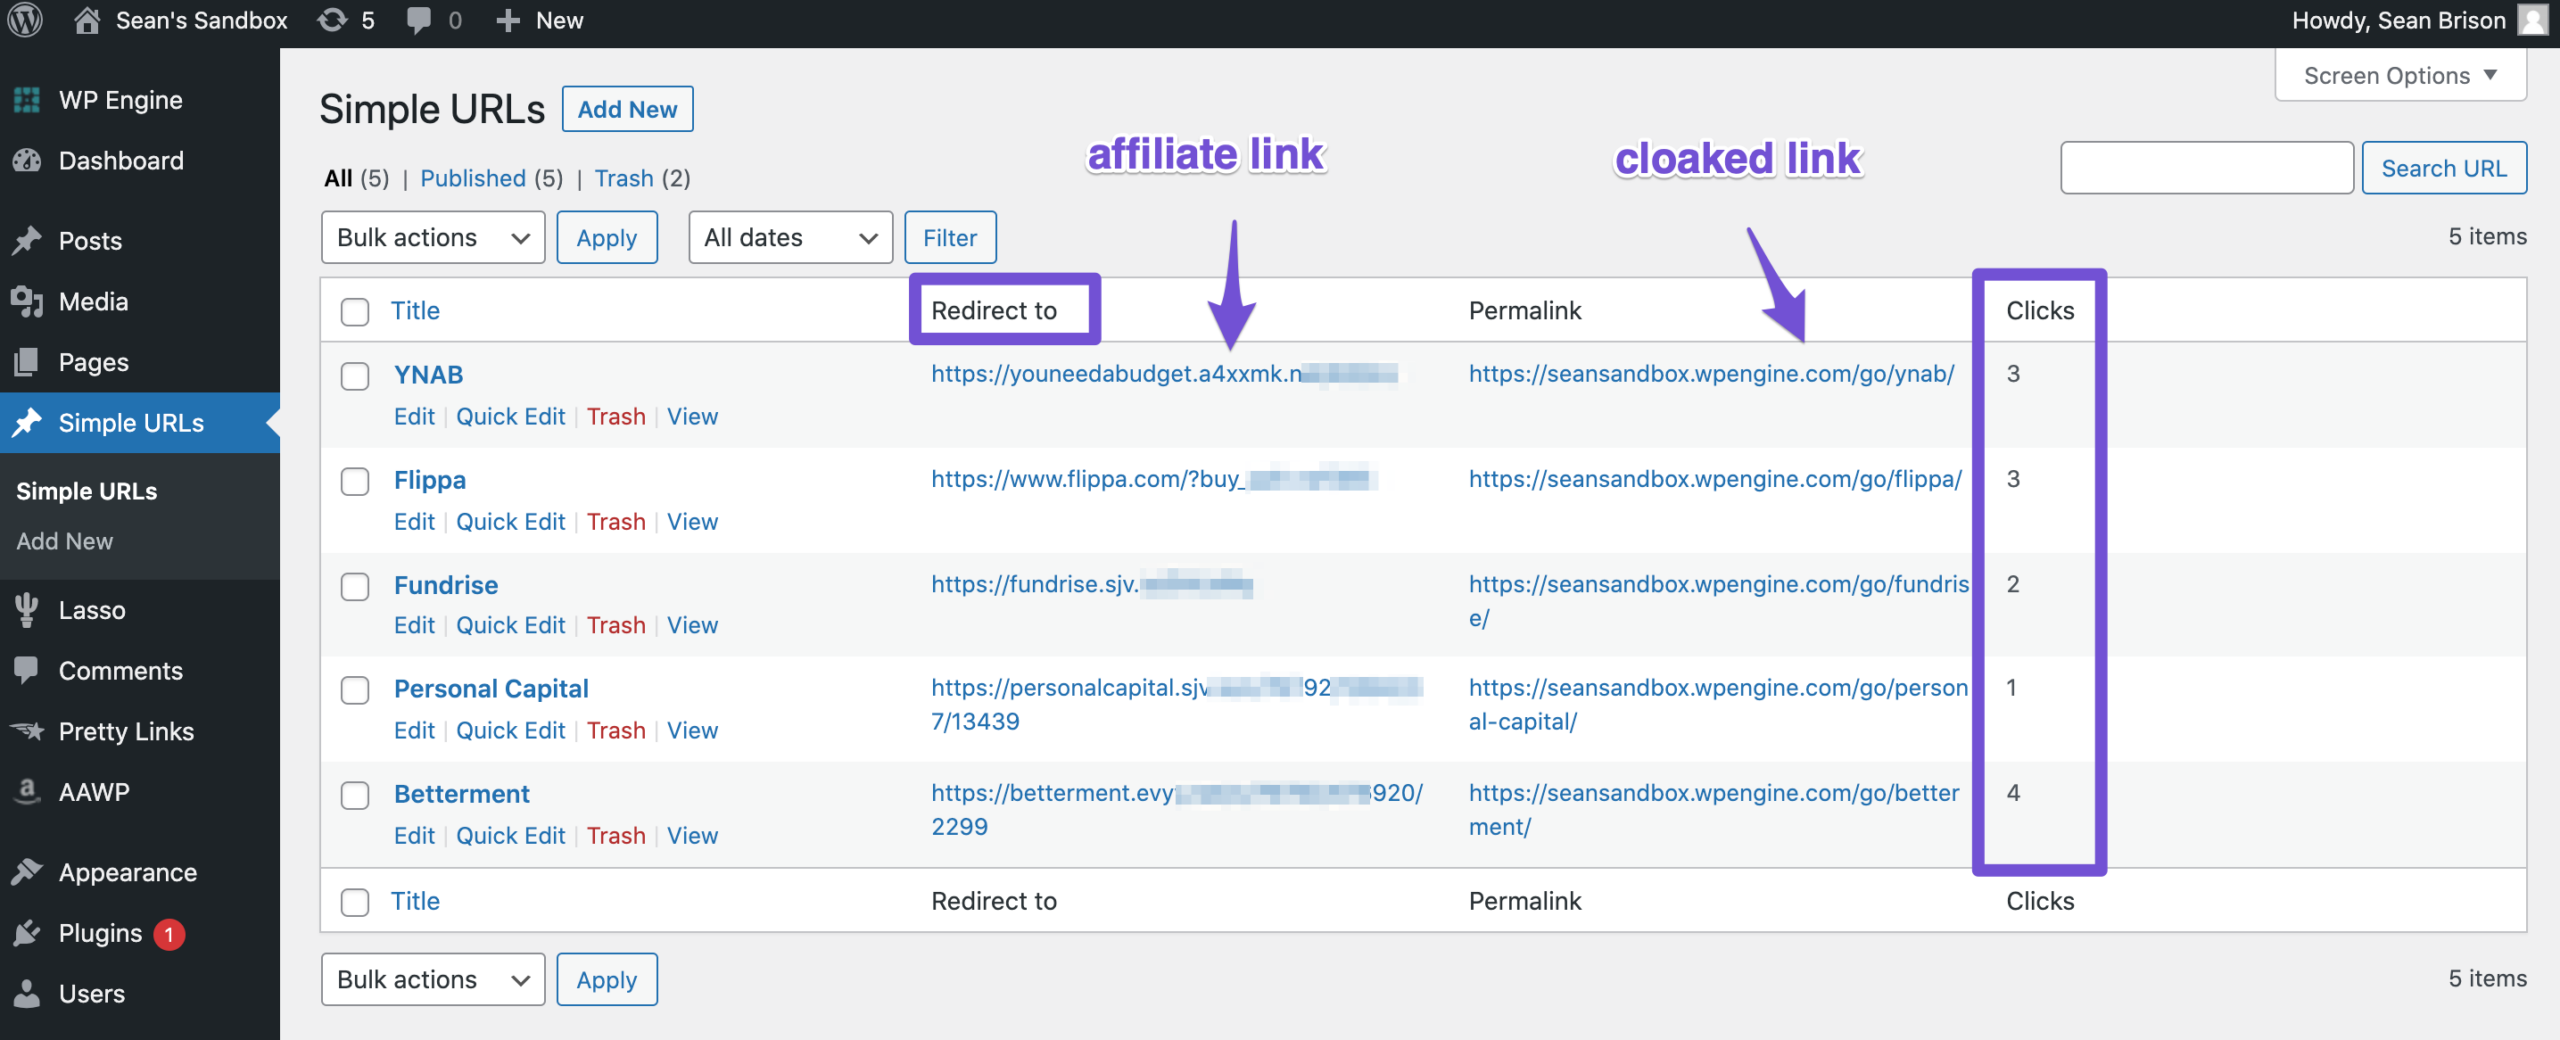Click the Simple URLs pin icon

click(27, 422)
